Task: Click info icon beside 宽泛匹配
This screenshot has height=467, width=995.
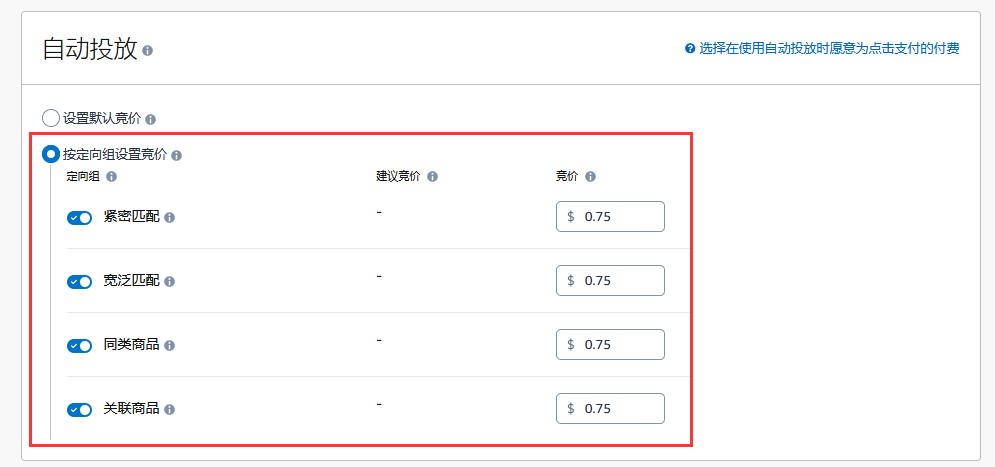Action: click(169, 282)
